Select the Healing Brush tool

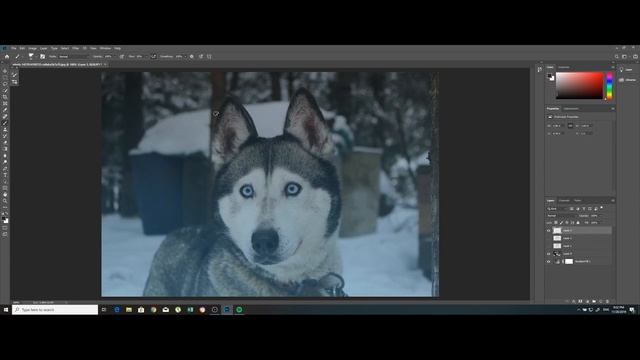pyautogui.click(x=5, y=116)
